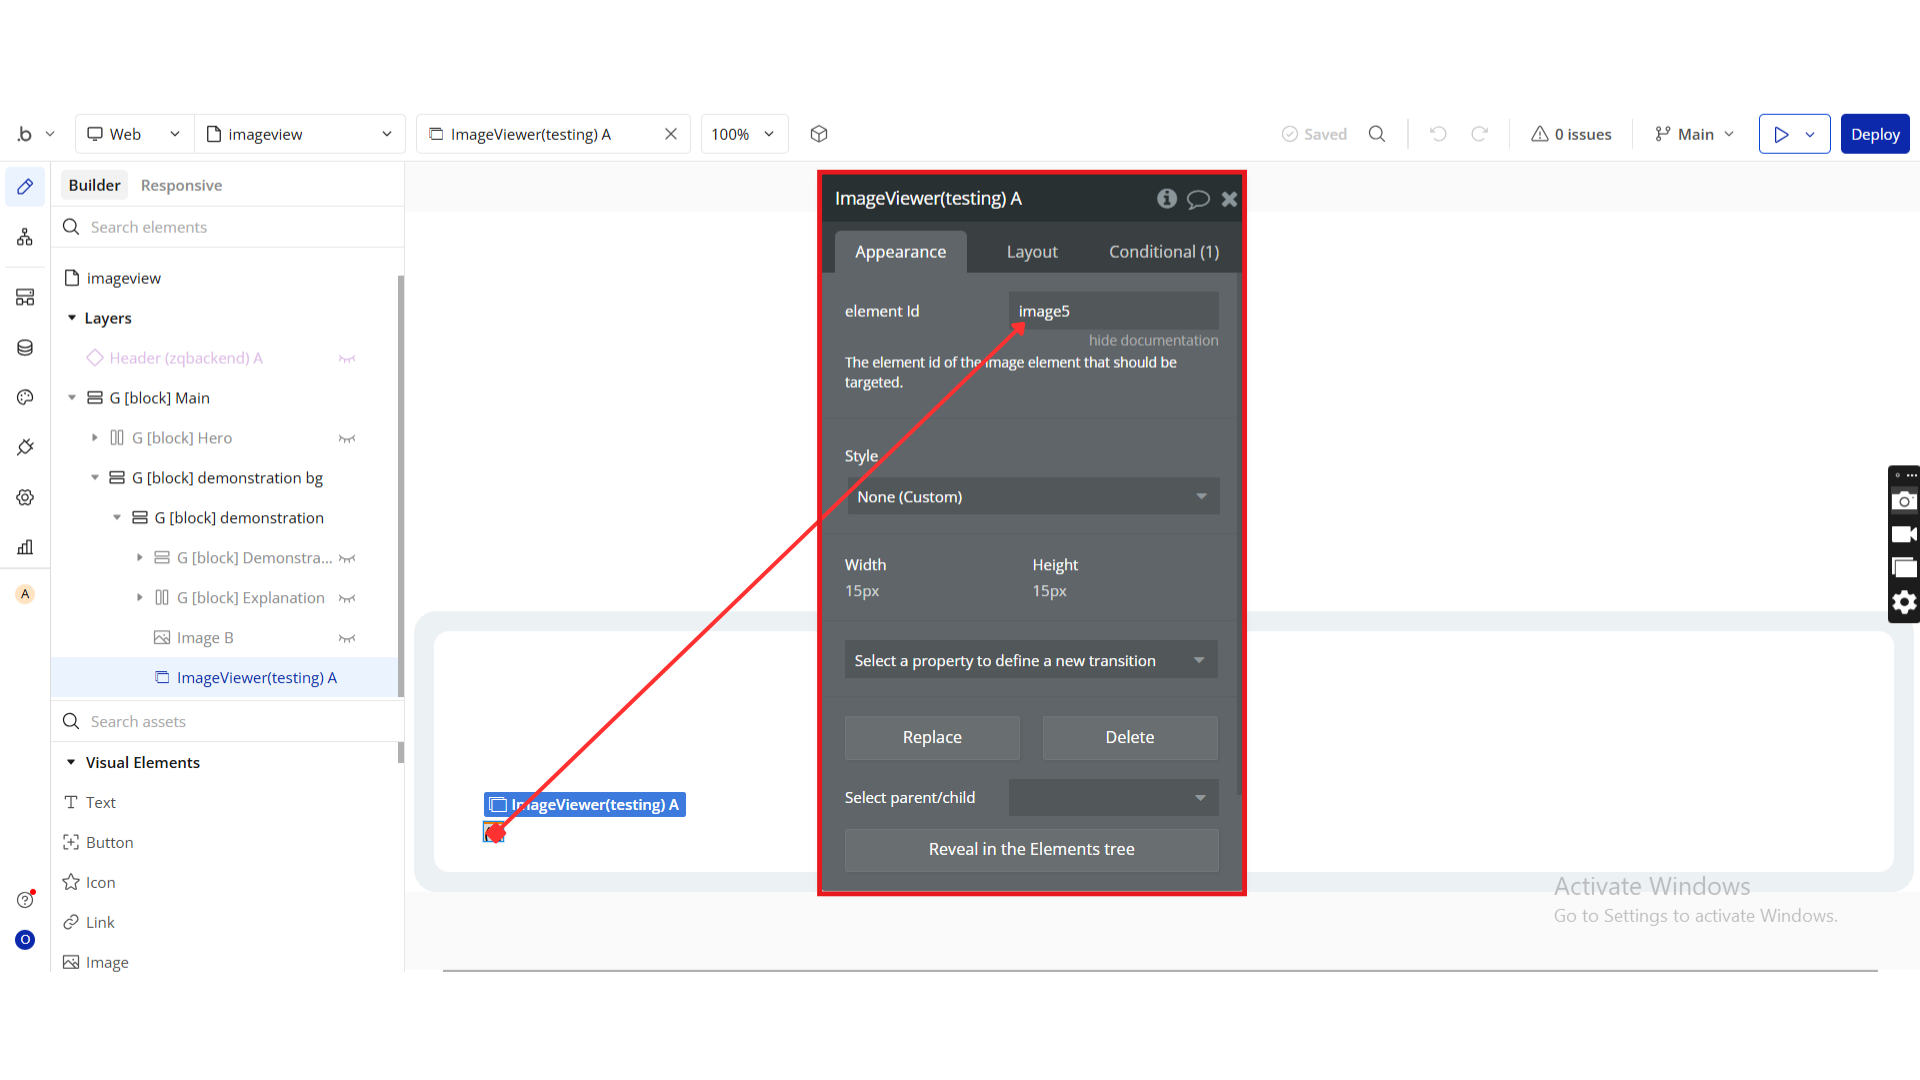Click the 3D box component icon
Viewport: 1920px width, 1080px height.
click(x=819, y=134)
